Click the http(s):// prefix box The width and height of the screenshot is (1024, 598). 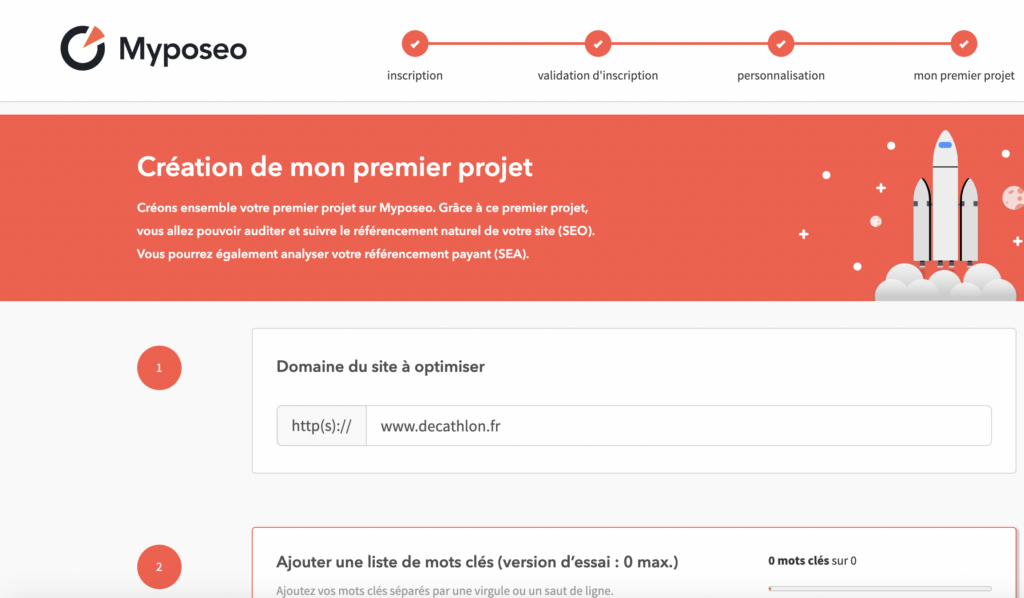click(321, 426)
